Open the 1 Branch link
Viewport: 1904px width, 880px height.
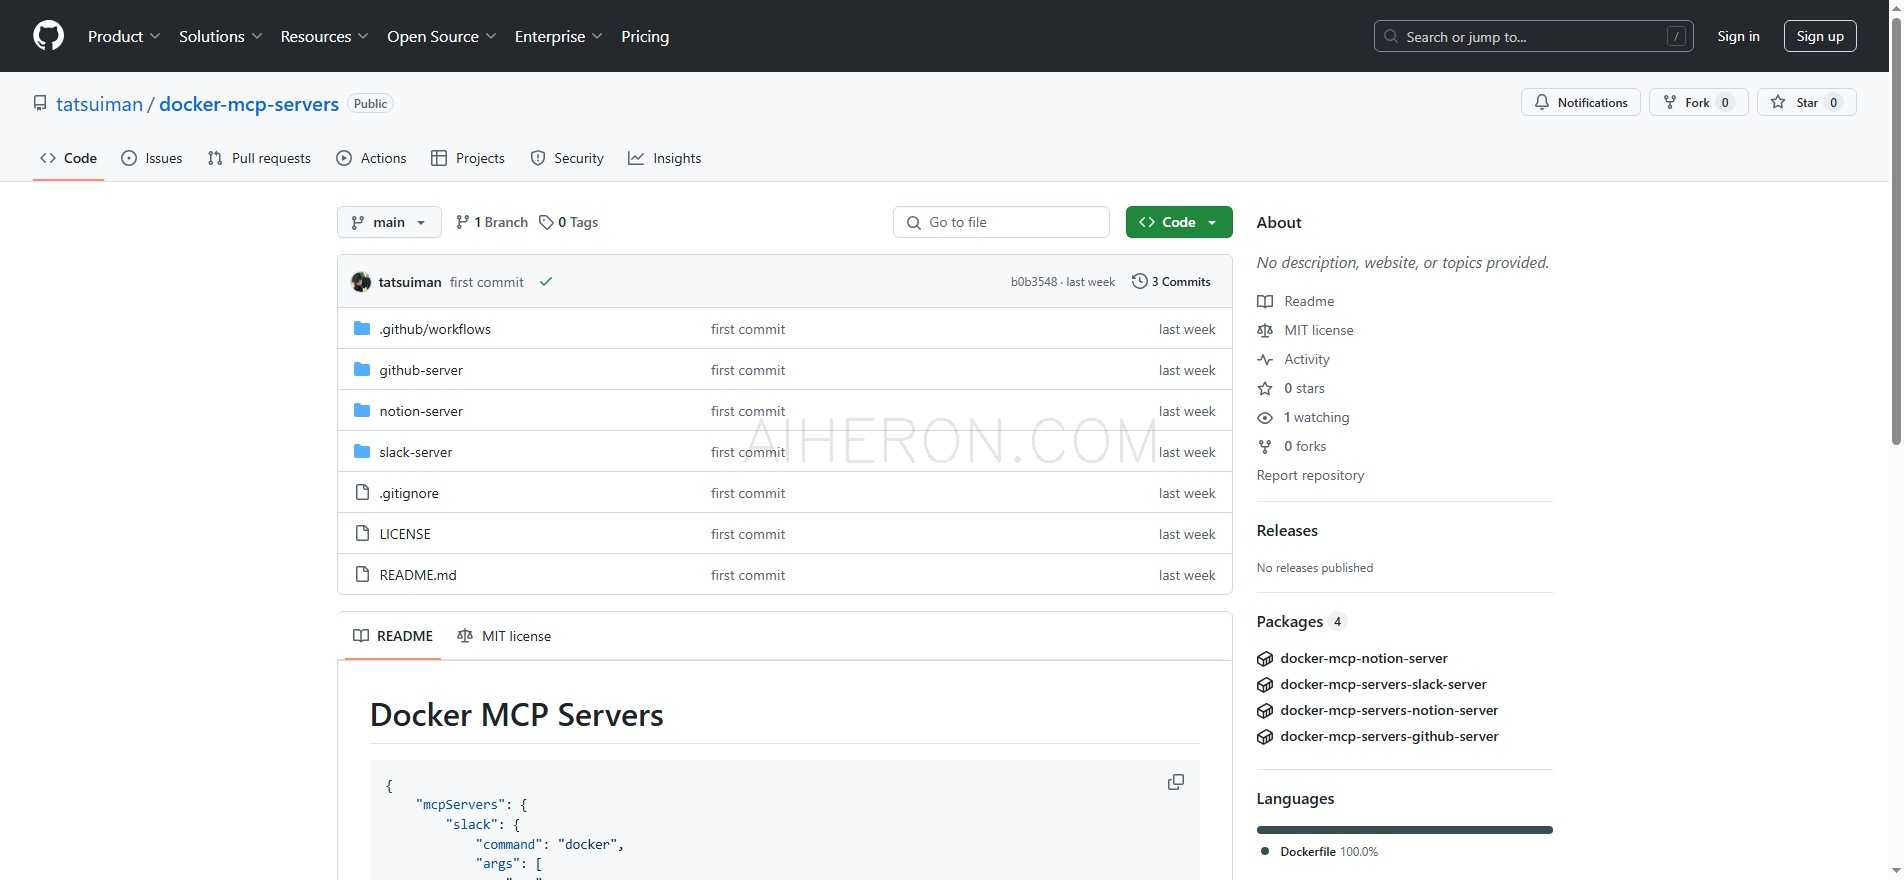click(491, 222)
